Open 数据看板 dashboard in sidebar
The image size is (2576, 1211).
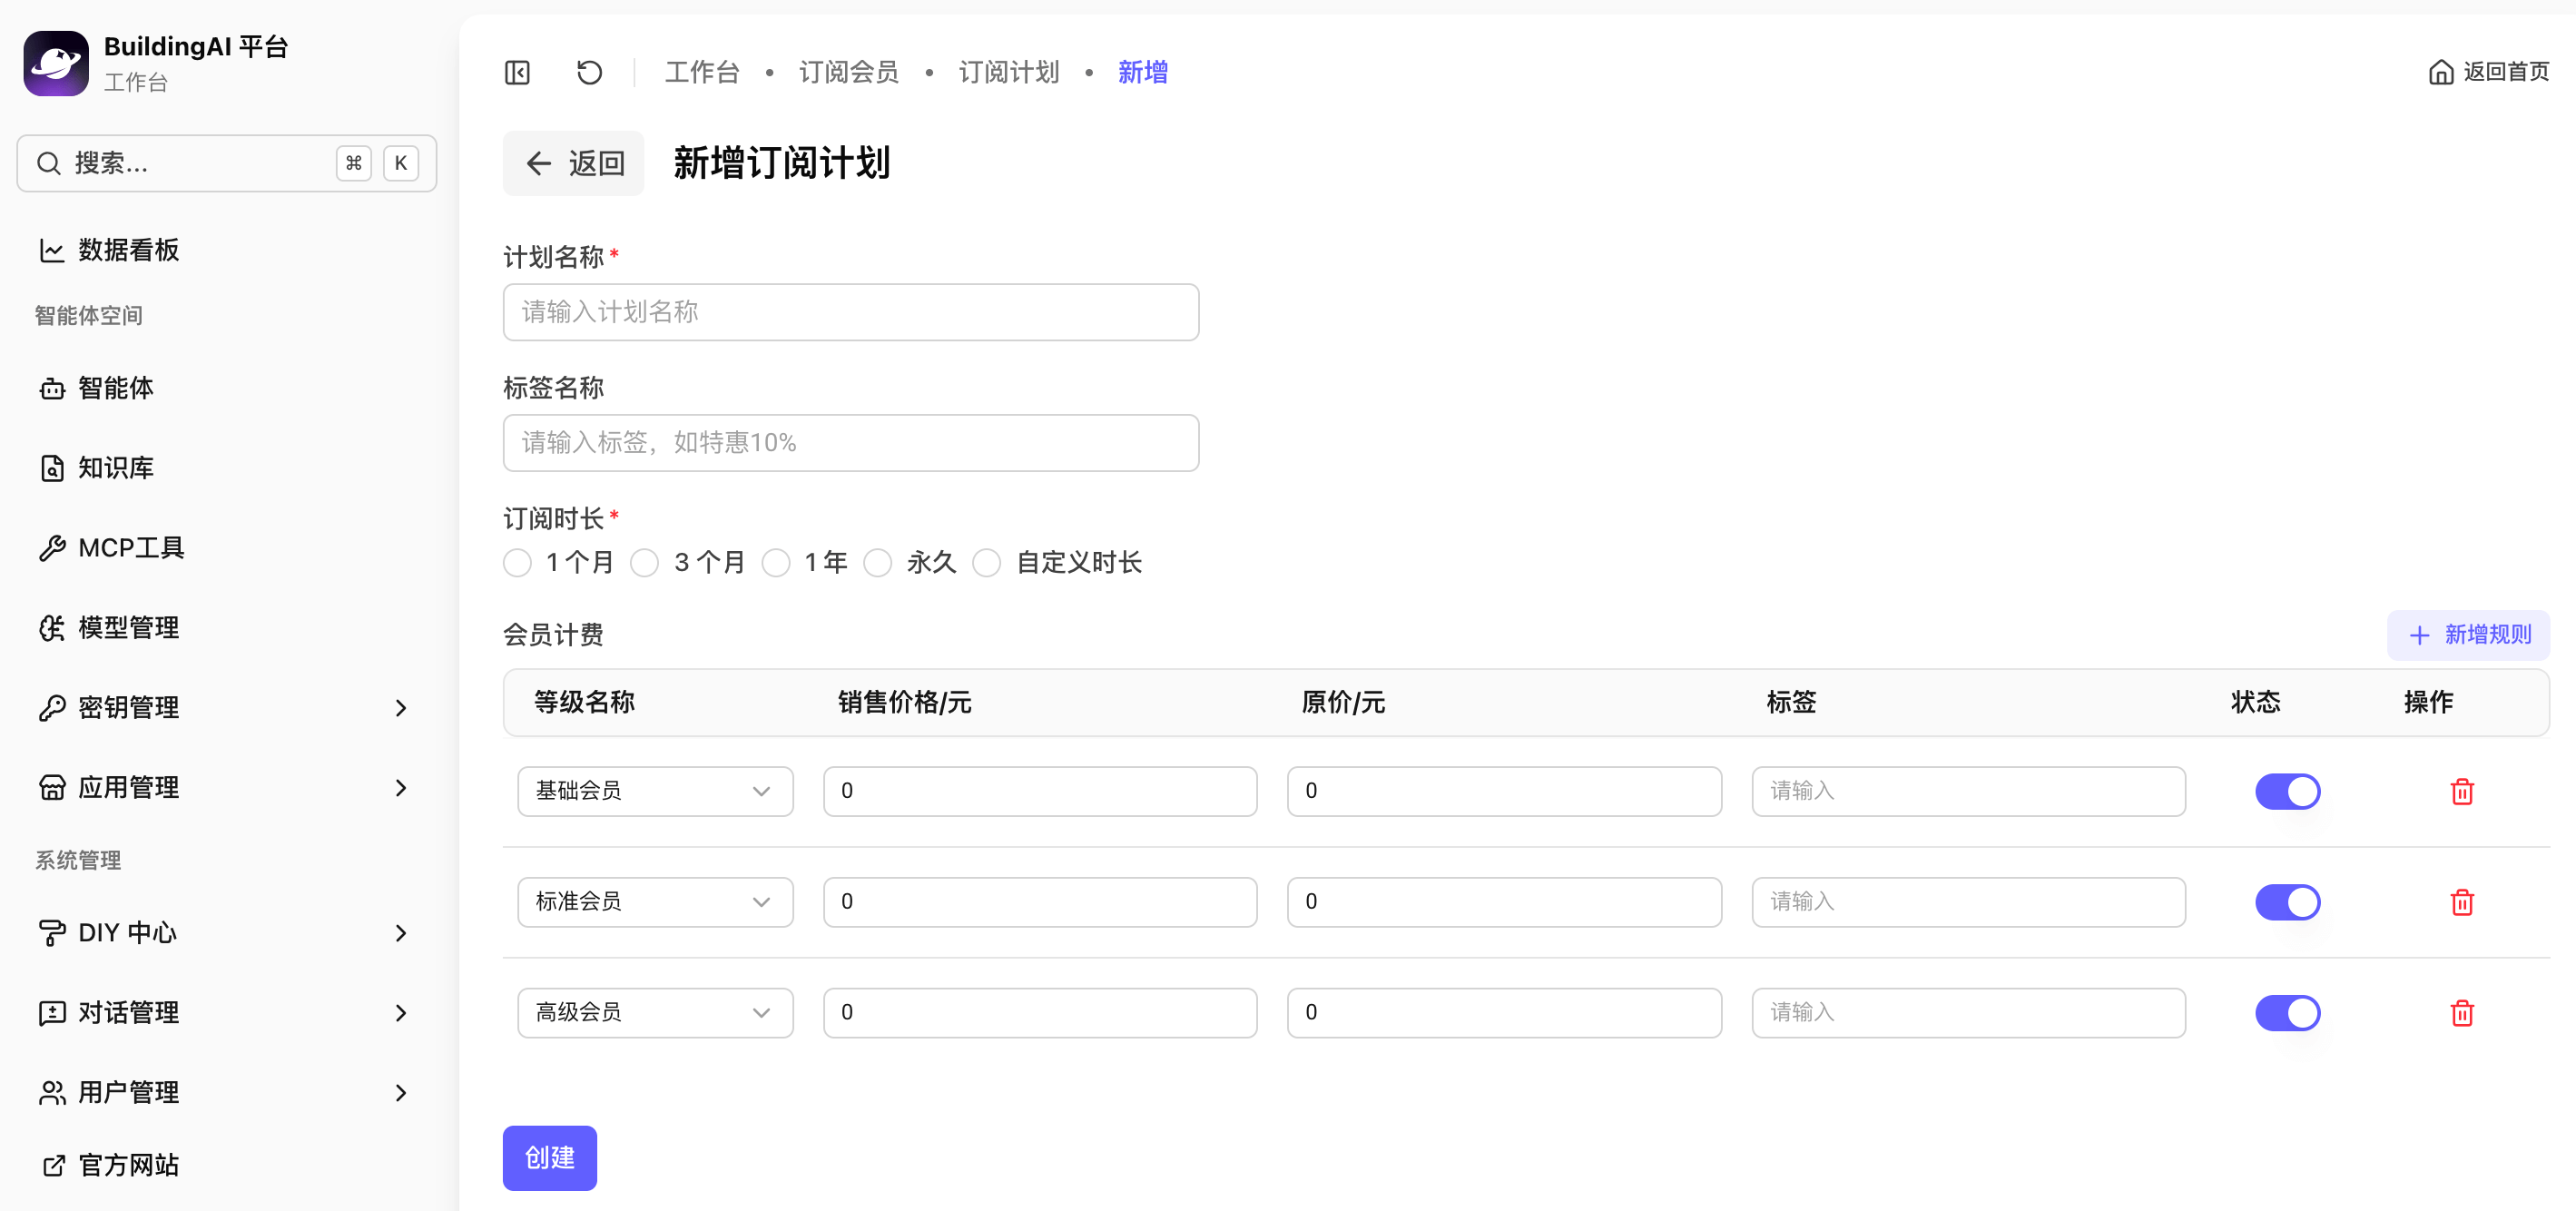(x=128, y=249)
